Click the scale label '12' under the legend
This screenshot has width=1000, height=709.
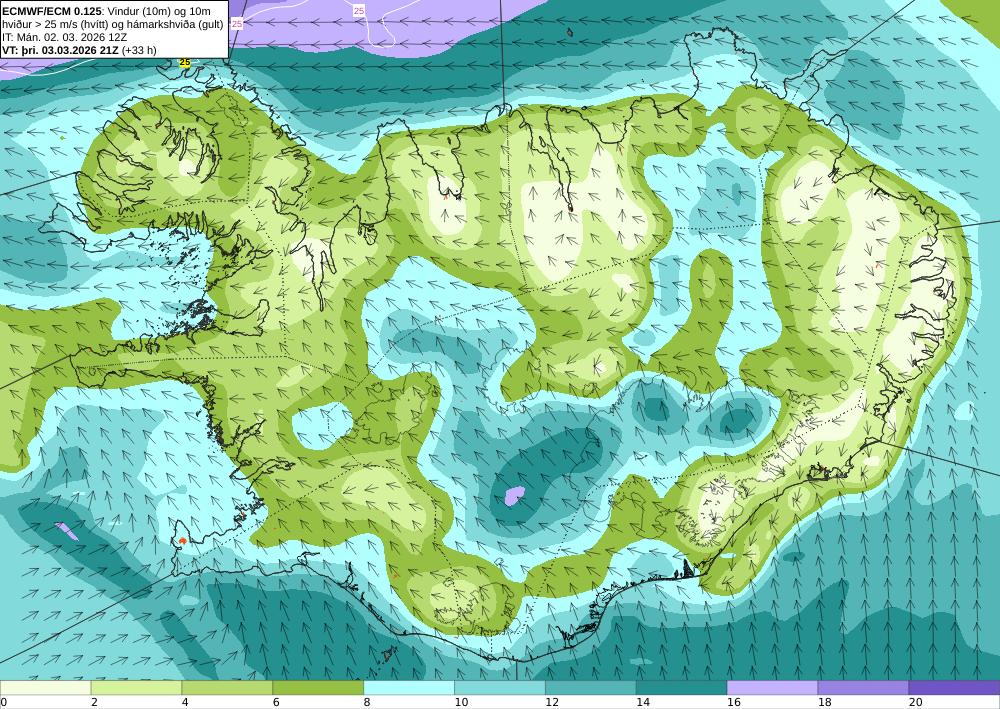pos(552,702)
